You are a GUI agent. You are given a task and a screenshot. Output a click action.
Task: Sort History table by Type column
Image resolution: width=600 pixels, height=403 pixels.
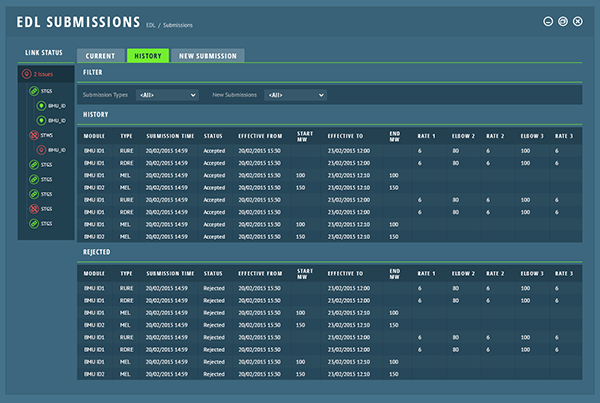(126, 136)
